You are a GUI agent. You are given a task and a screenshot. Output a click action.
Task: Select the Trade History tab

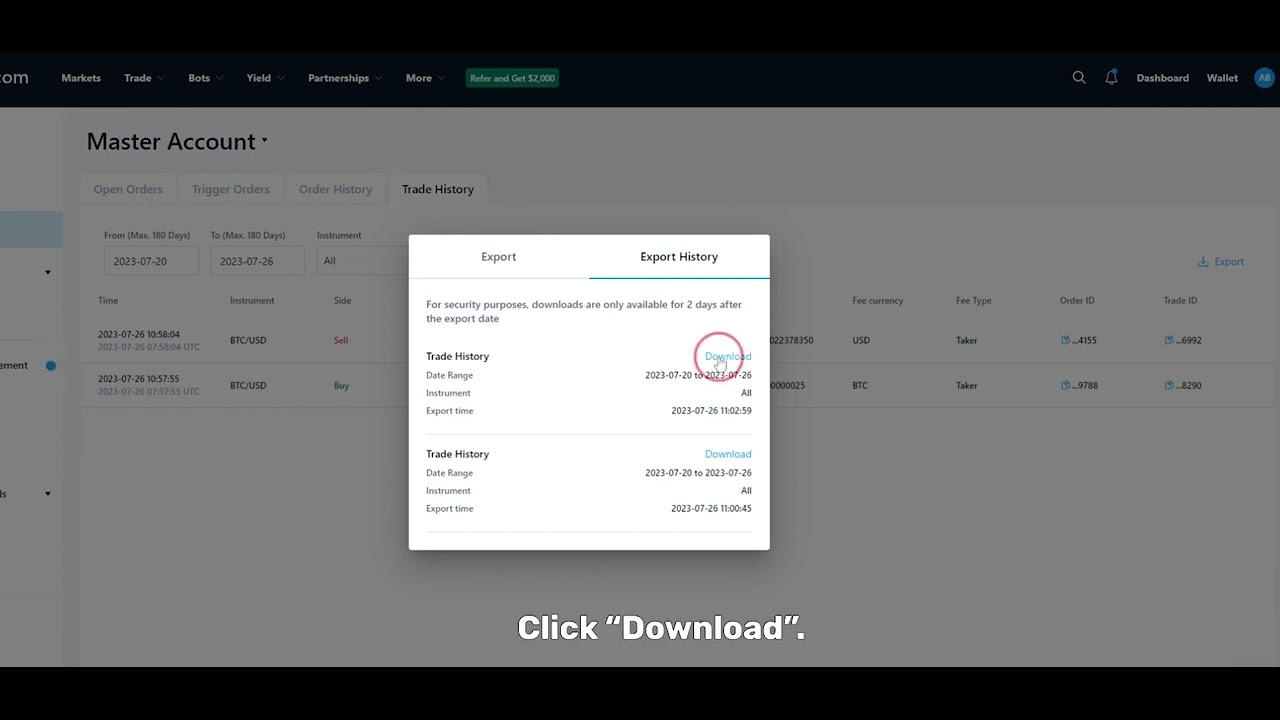(438, 189)
